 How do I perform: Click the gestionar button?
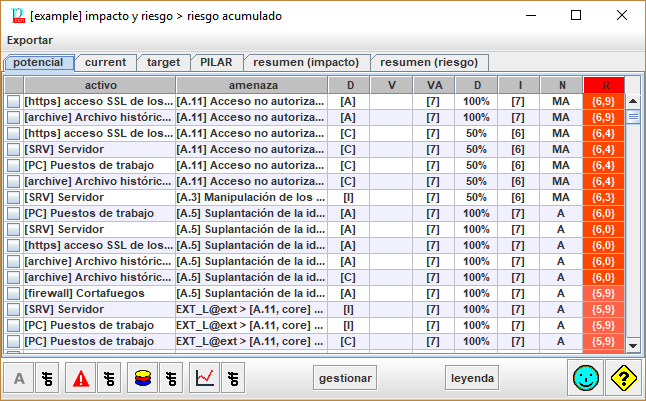click(x=345, y=378)
